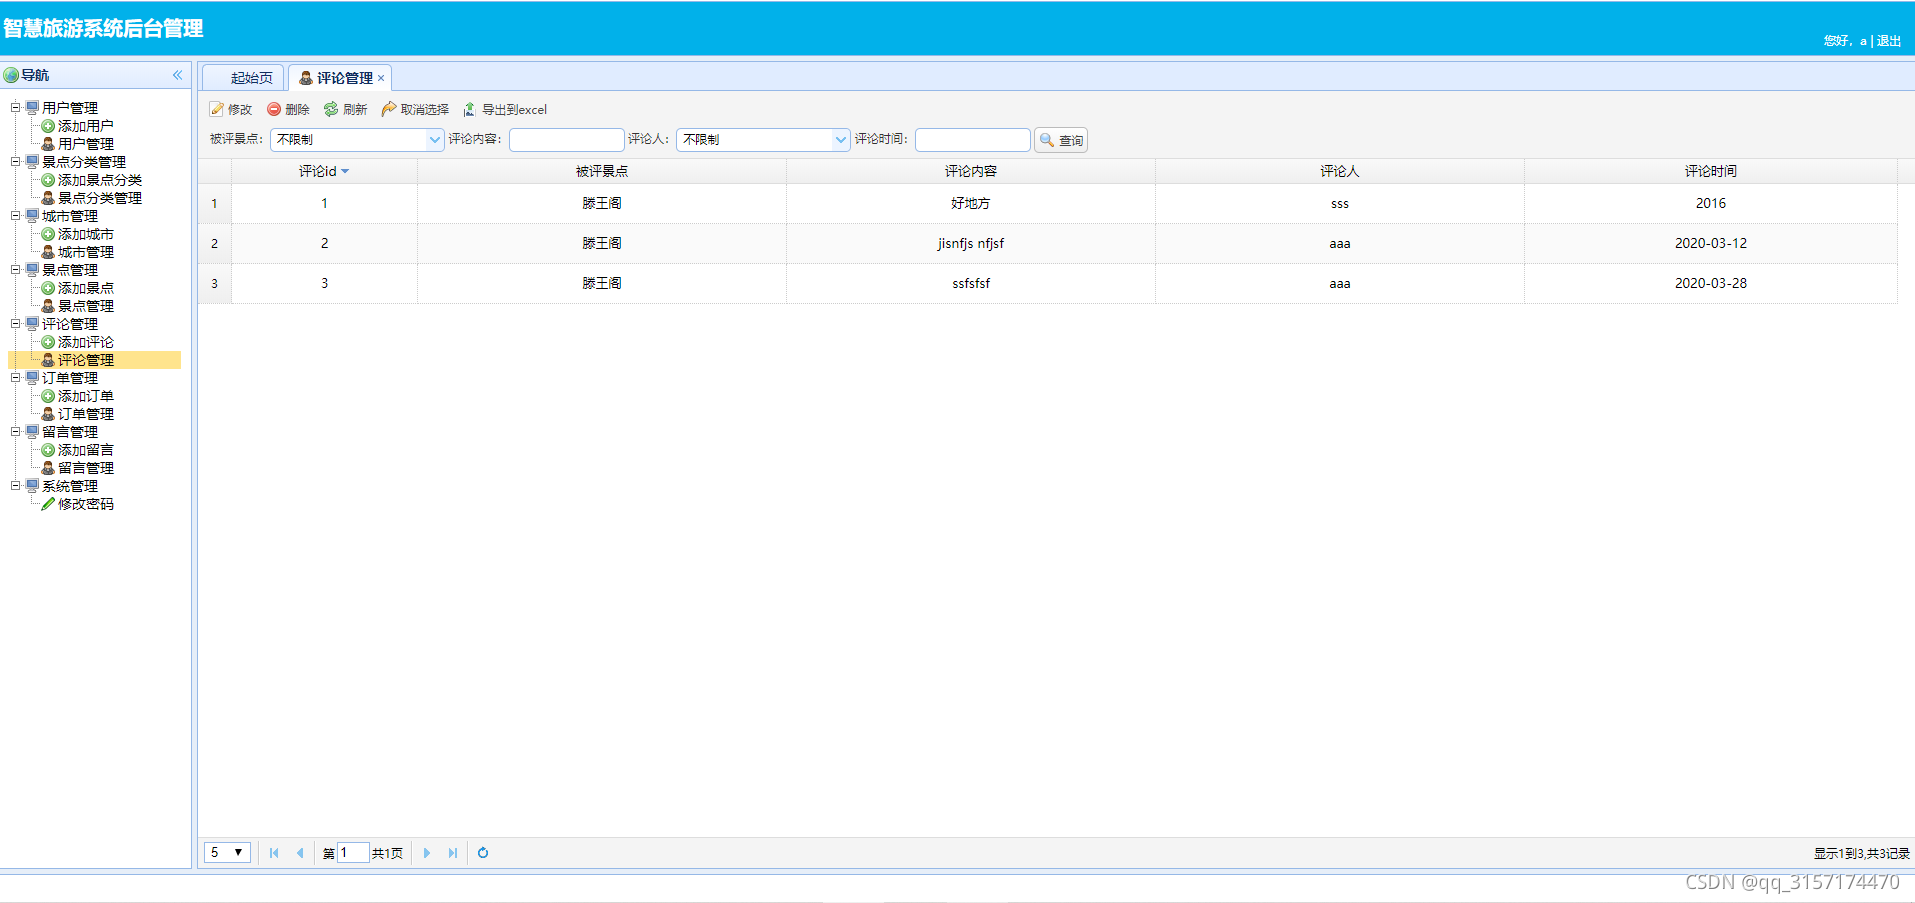1915x903 pixels.
Task: Select the row with comment ssfsfsf
Action: [x=1047, y=283]
